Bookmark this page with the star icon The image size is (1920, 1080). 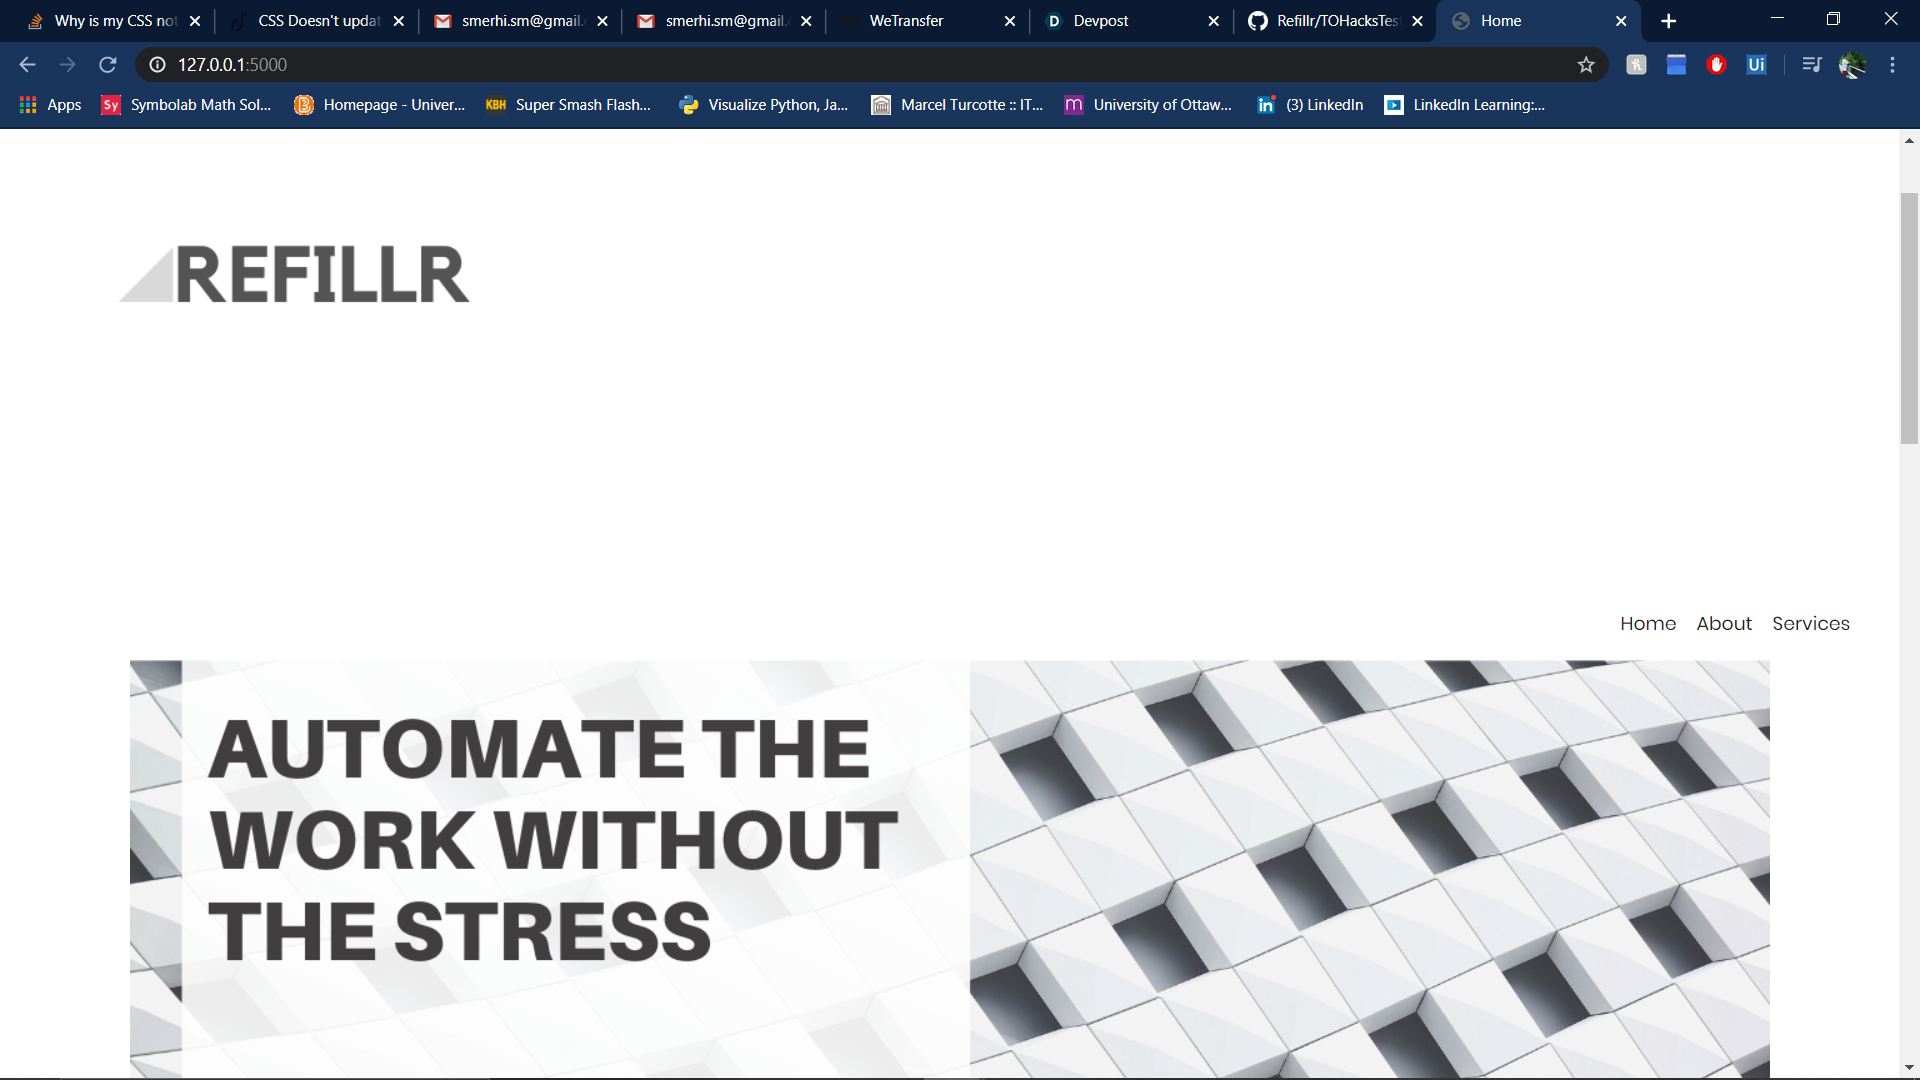click(1586, 65)
